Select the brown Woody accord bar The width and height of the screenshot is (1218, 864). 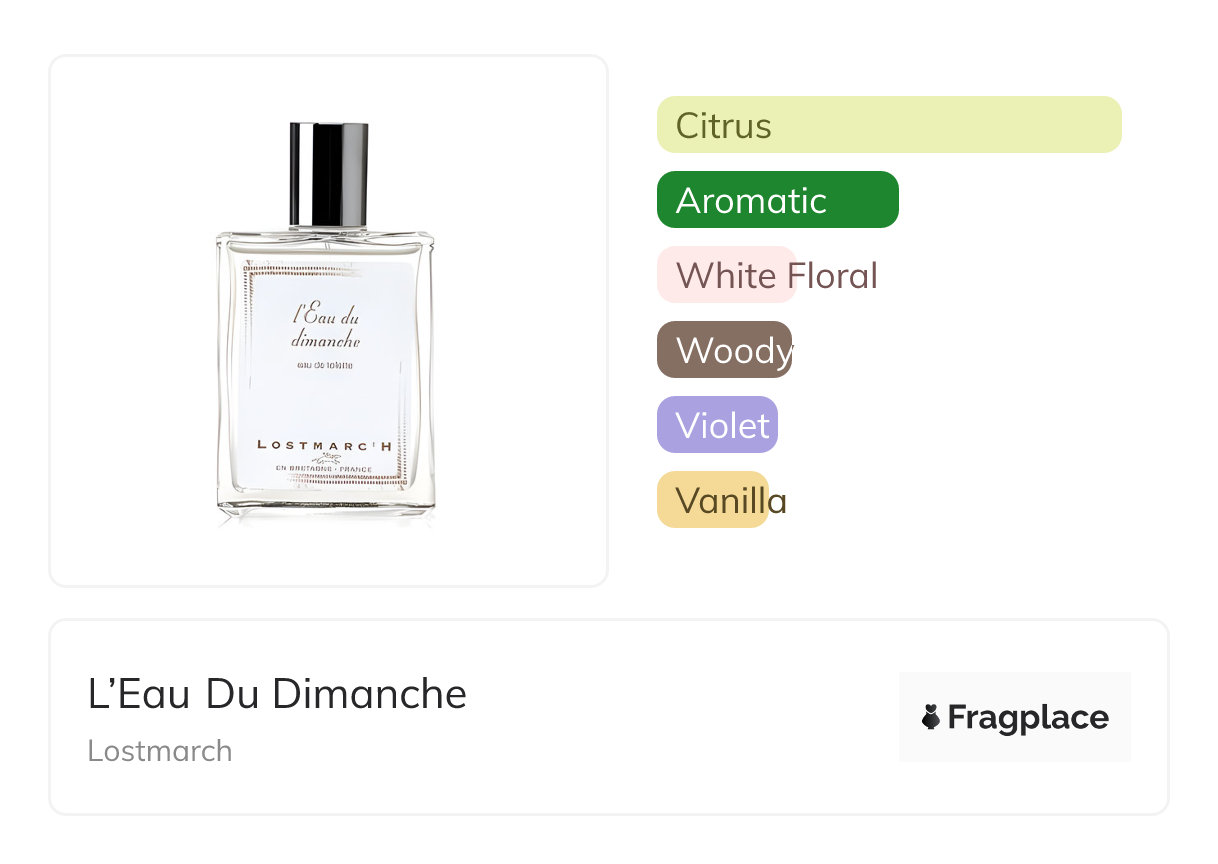point(724,350)
